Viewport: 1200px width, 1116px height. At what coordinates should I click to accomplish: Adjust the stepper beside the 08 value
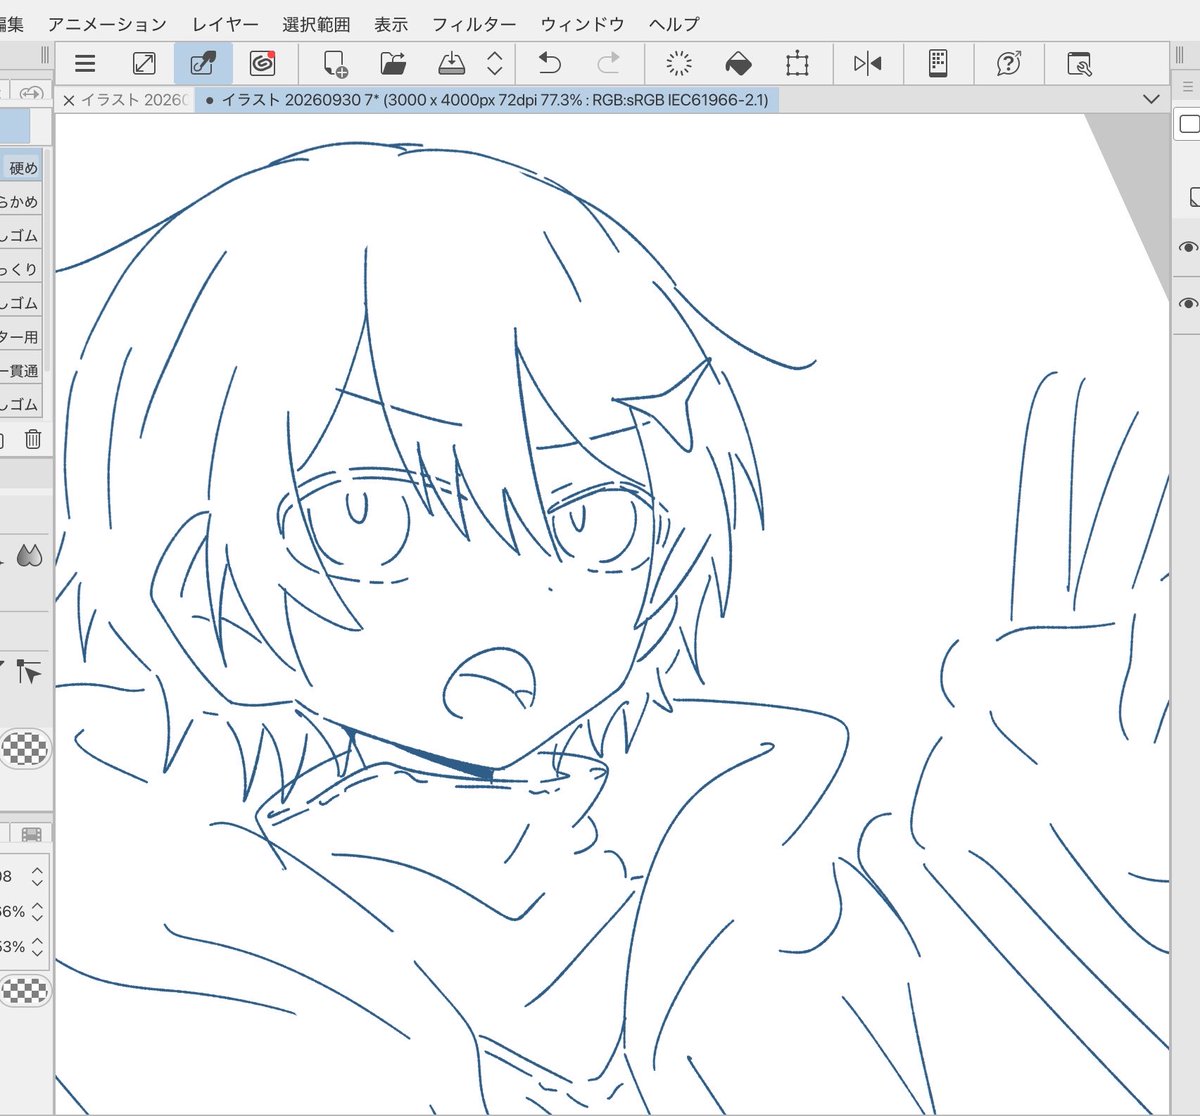37,876
